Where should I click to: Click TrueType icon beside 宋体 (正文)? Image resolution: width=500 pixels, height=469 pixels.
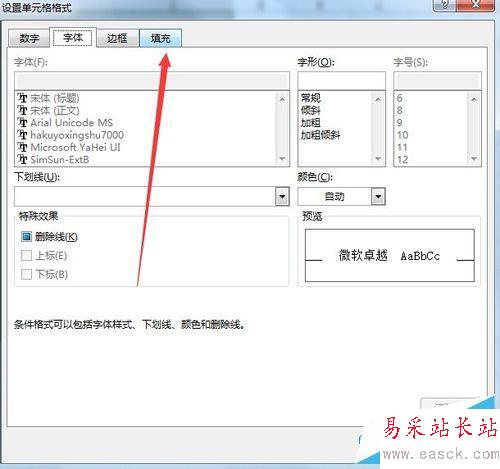tap(23, 110)
